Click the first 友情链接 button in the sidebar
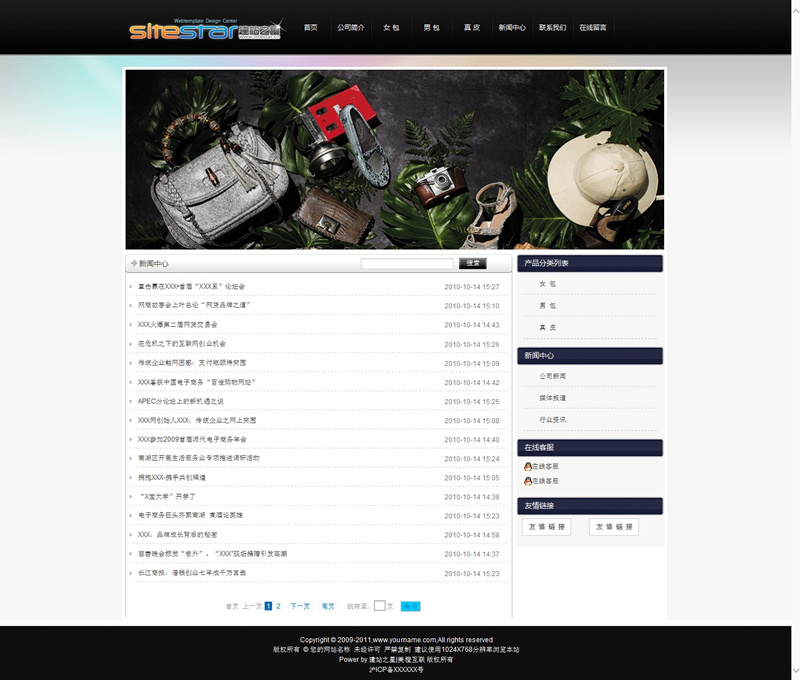Screen dimensions: 800x680 coord(546,527)
